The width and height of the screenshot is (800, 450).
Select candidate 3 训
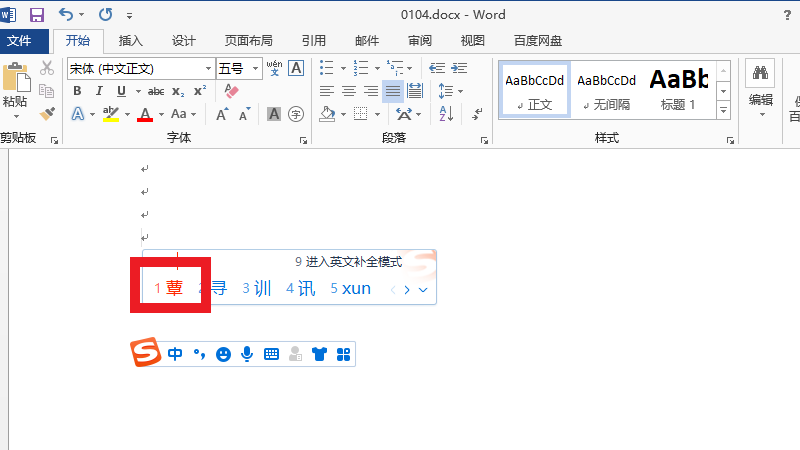tap(257, 289)
